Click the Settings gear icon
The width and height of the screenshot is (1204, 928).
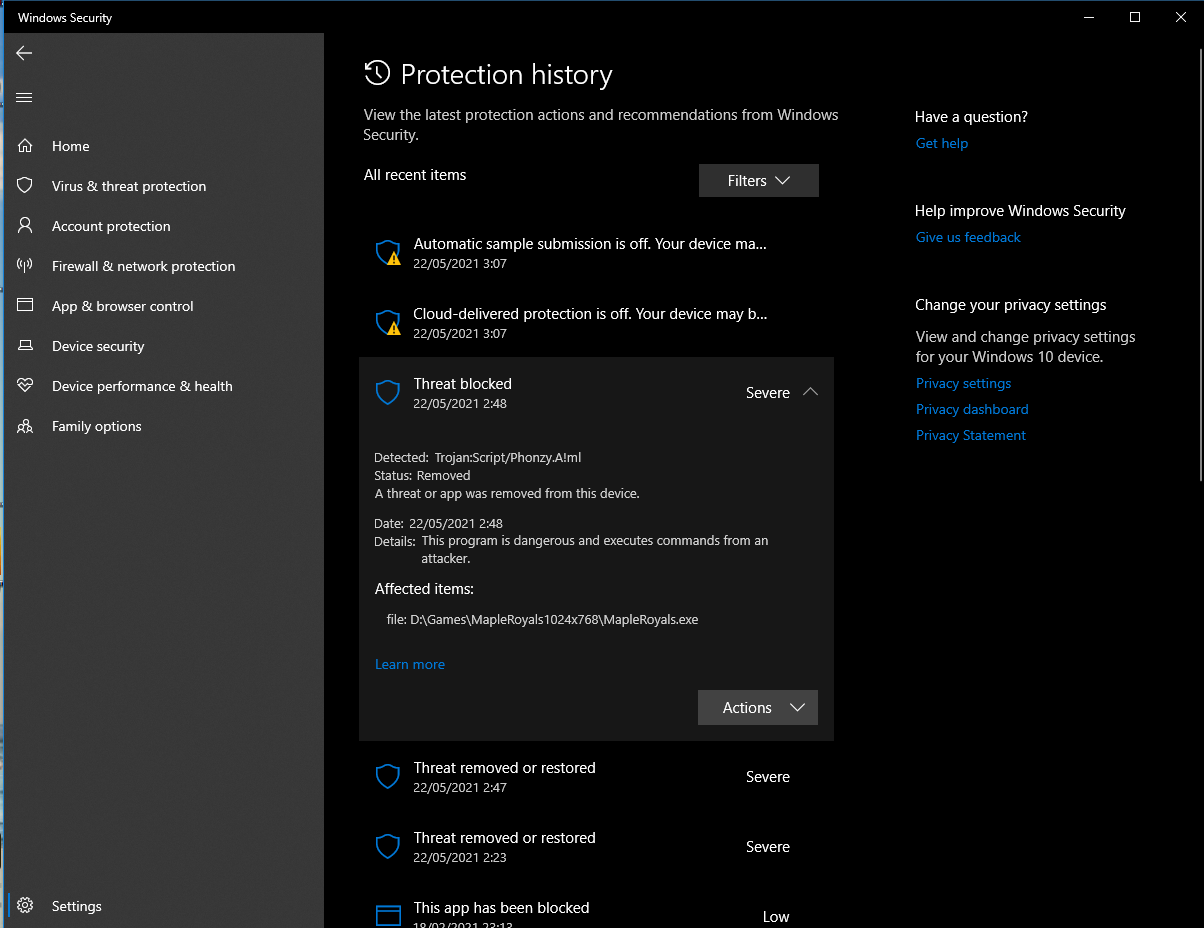pos(26,906)
